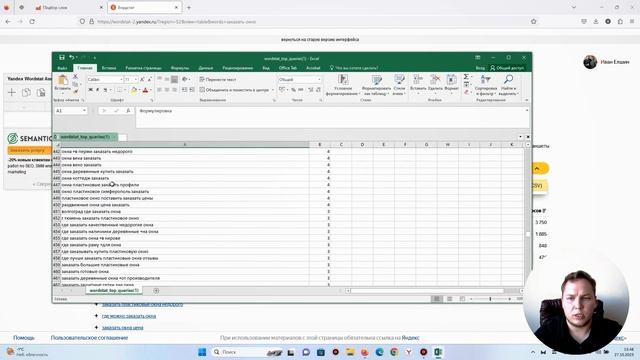Switch to the Разметка страницы tab
This screenshot has width=640, height=360.
coord(143,68)
